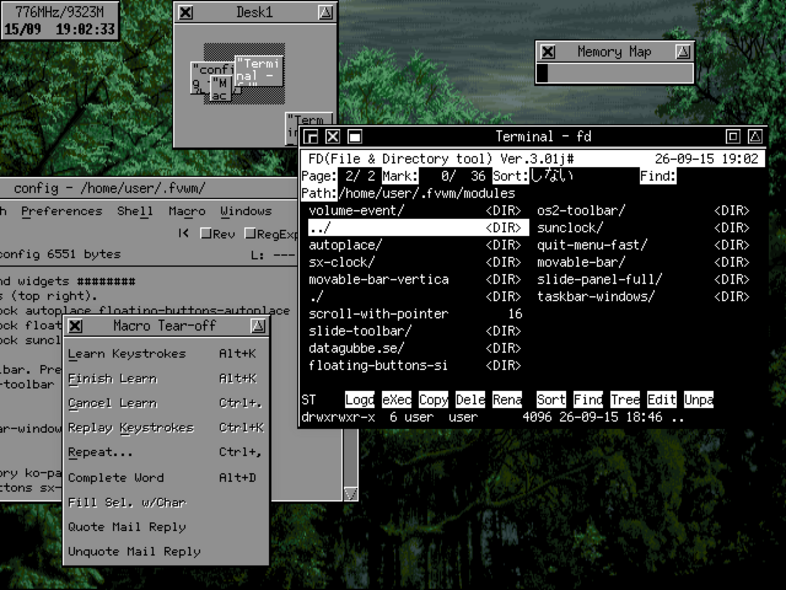Toggle the RegExp checkbox in config editor
This screenshot has height=590, width=786.
(271, 234)
